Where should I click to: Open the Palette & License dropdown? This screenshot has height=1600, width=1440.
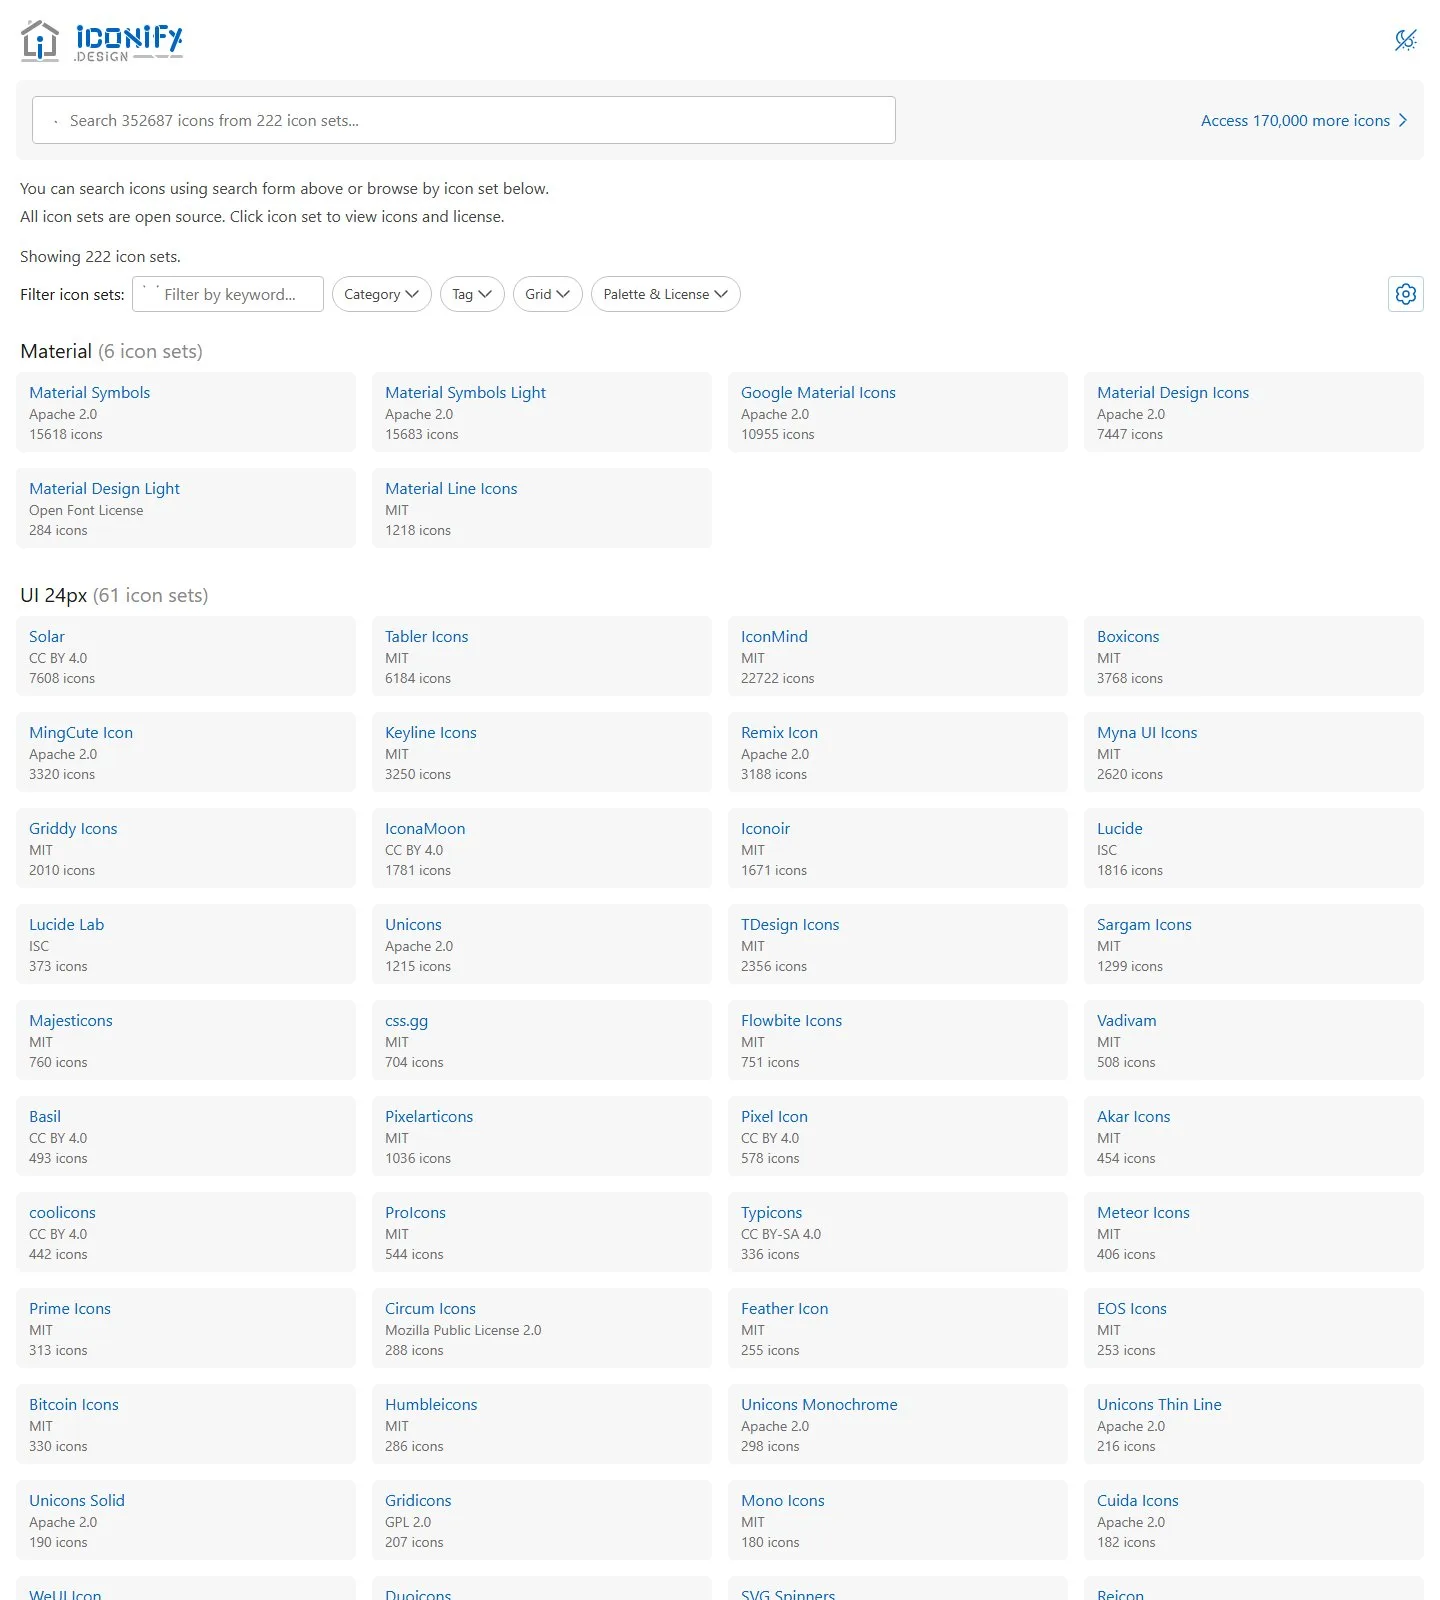pyautogui.click(x=666, y=294)
